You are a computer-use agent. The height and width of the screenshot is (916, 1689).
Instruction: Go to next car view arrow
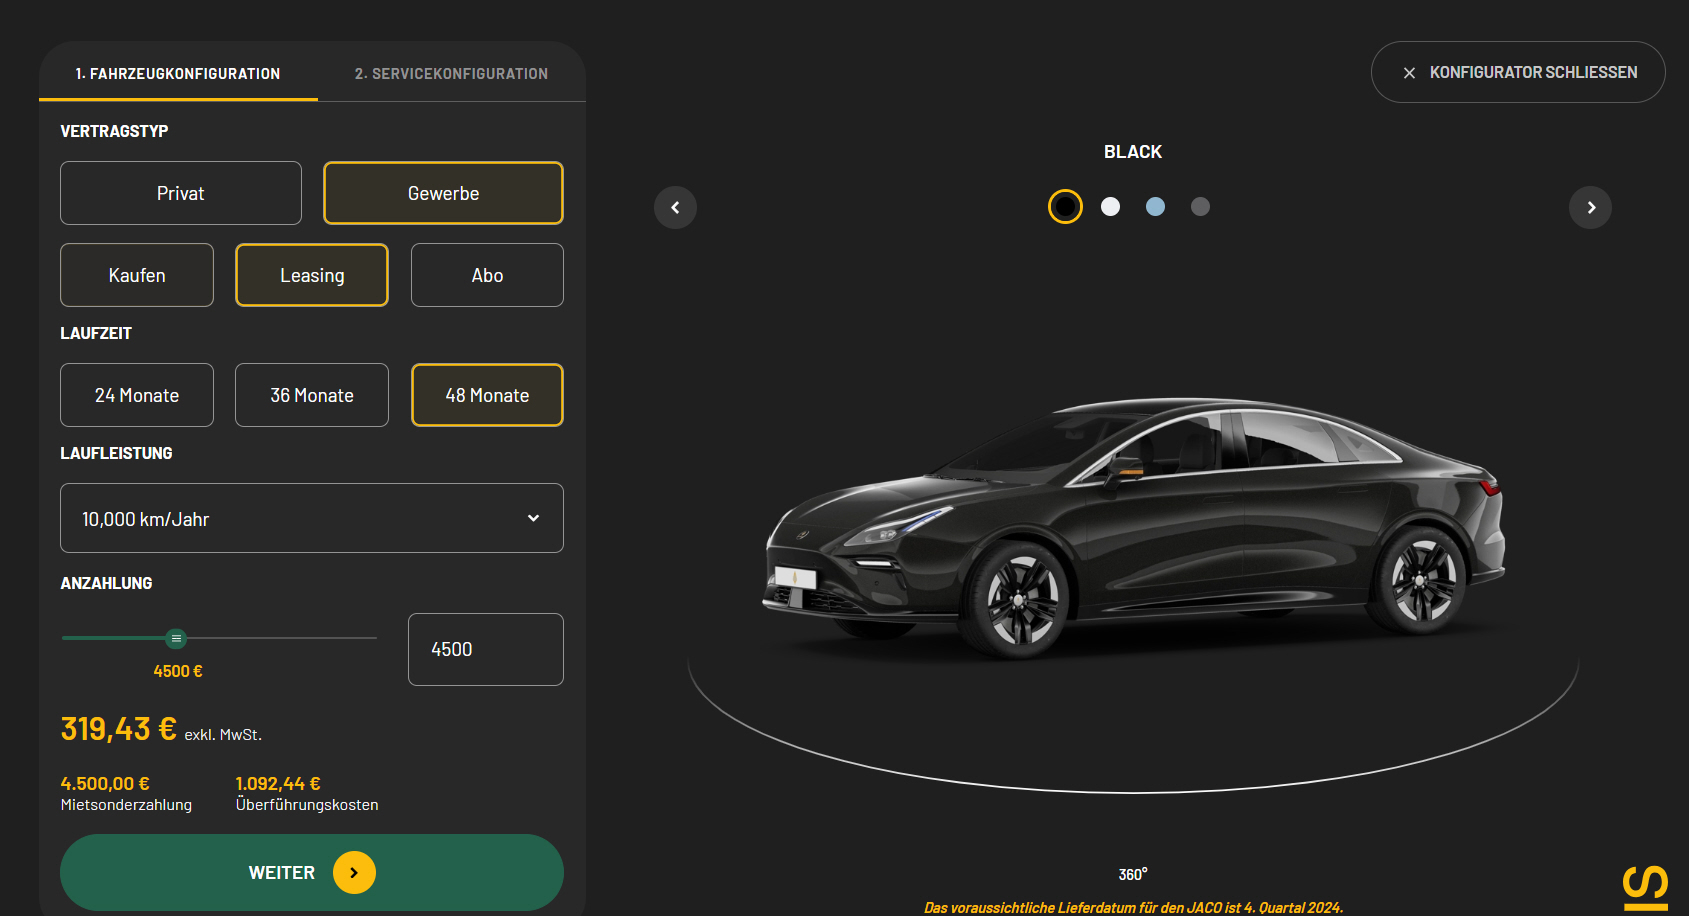click(1590, 208)
